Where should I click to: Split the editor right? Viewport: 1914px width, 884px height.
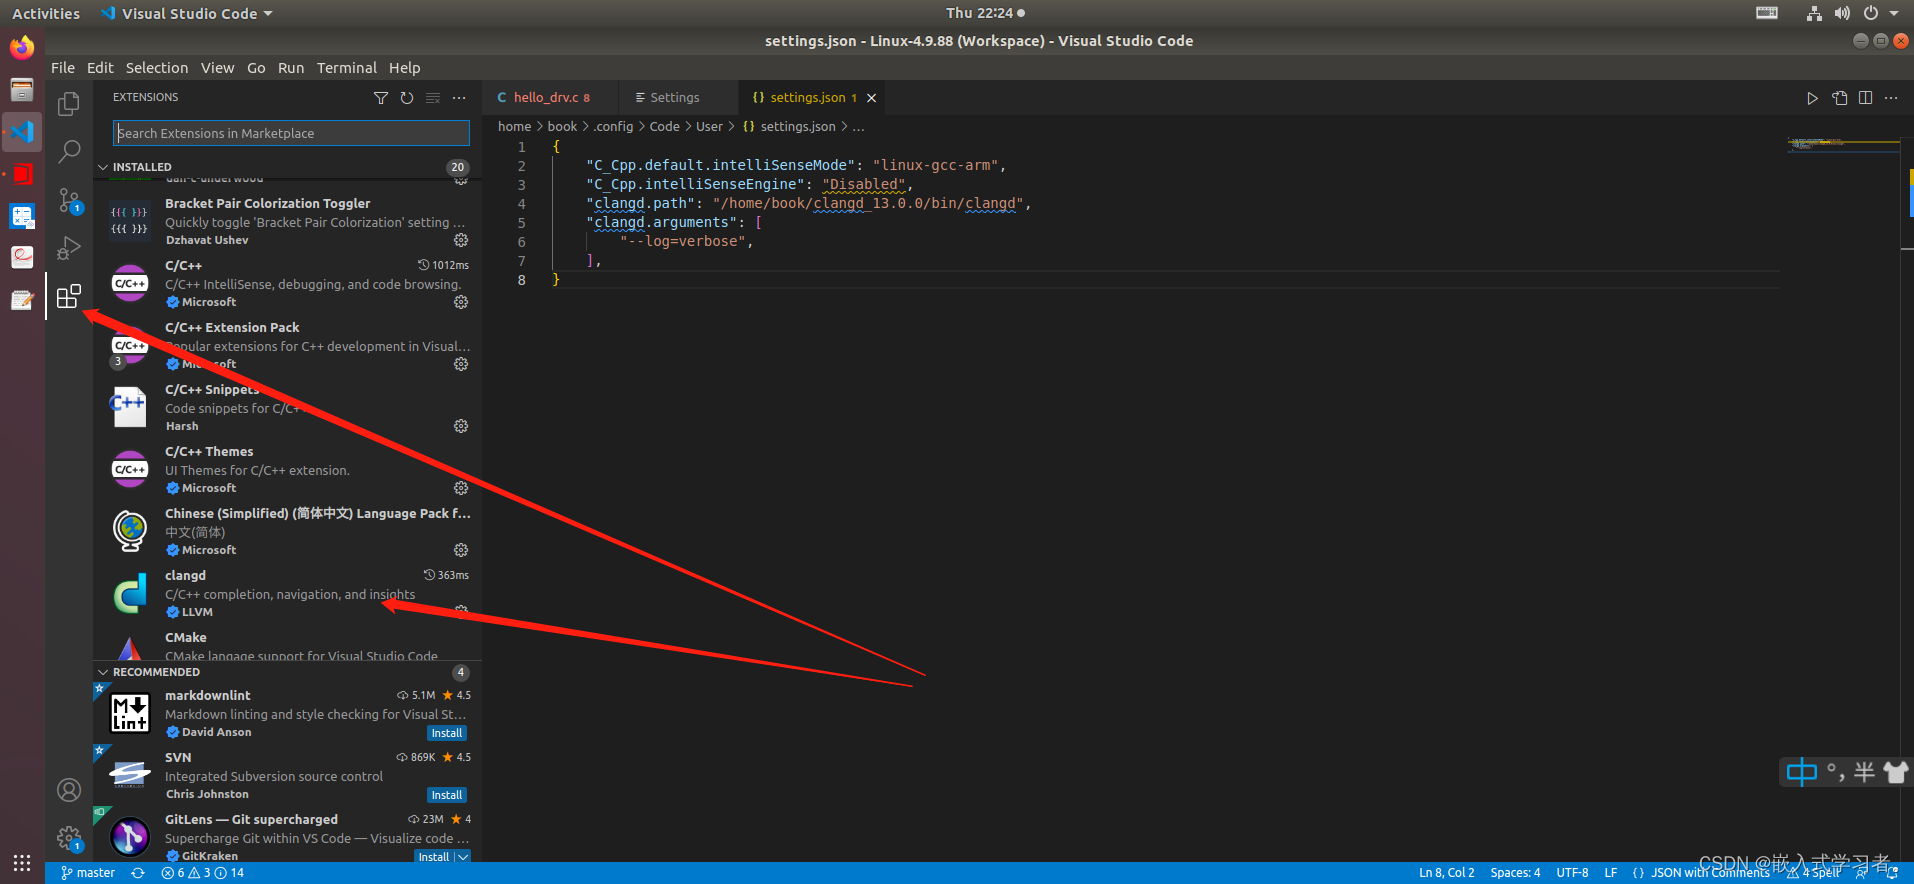(x=1866, y=98)
